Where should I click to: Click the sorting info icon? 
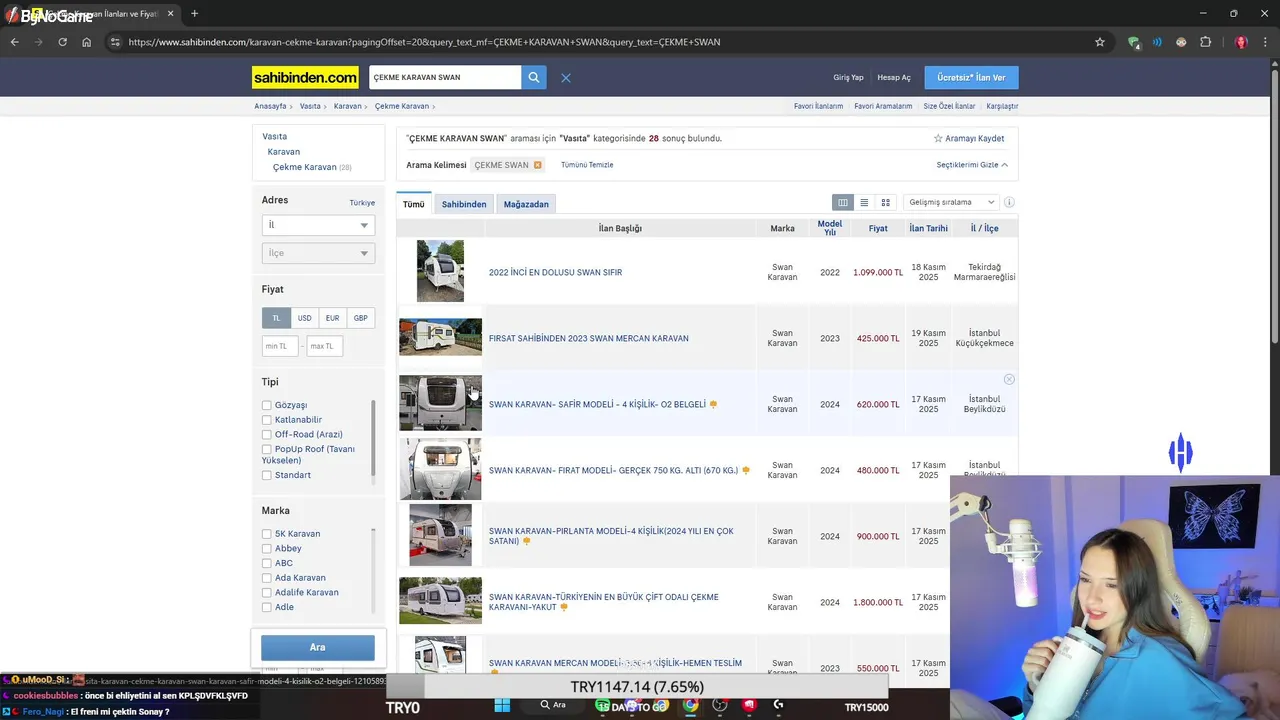[1009, 202]
